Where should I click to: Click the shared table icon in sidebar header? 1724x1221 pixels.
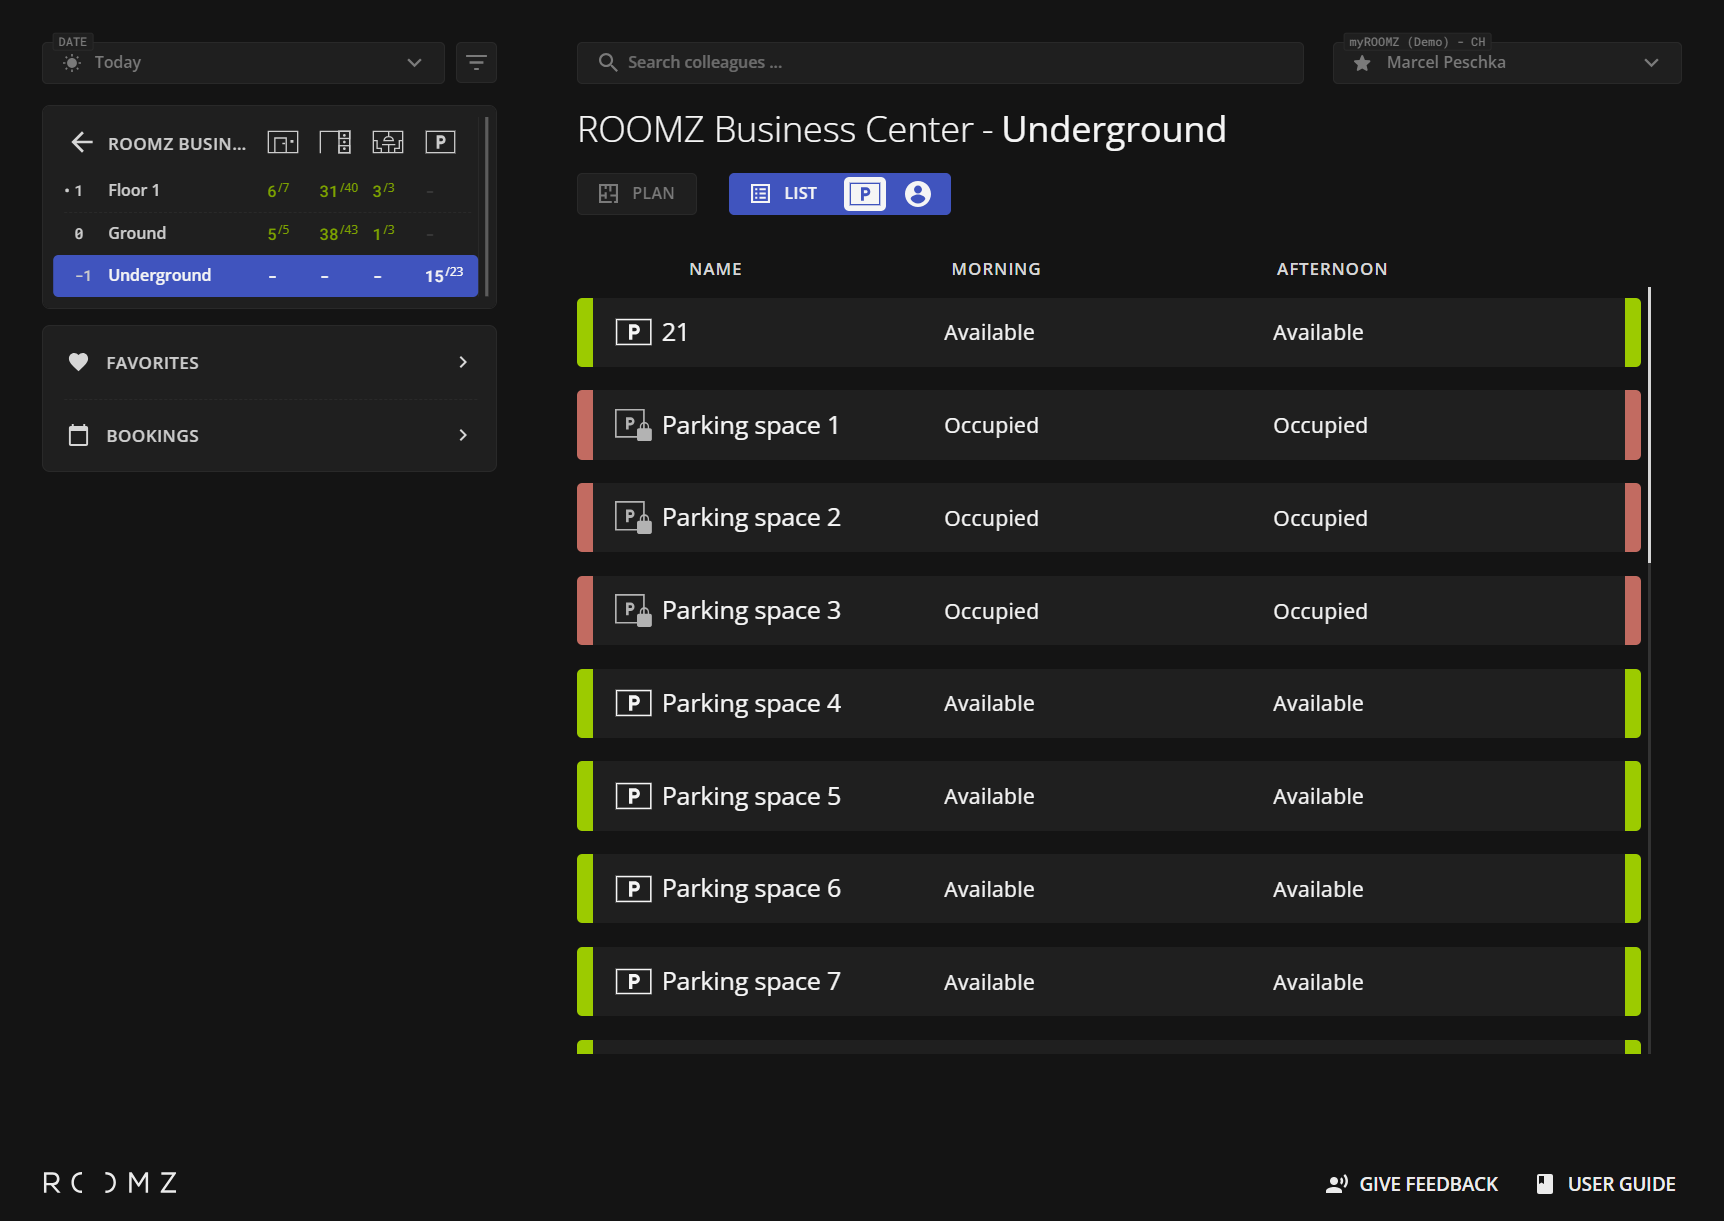(x=388, y=143)
